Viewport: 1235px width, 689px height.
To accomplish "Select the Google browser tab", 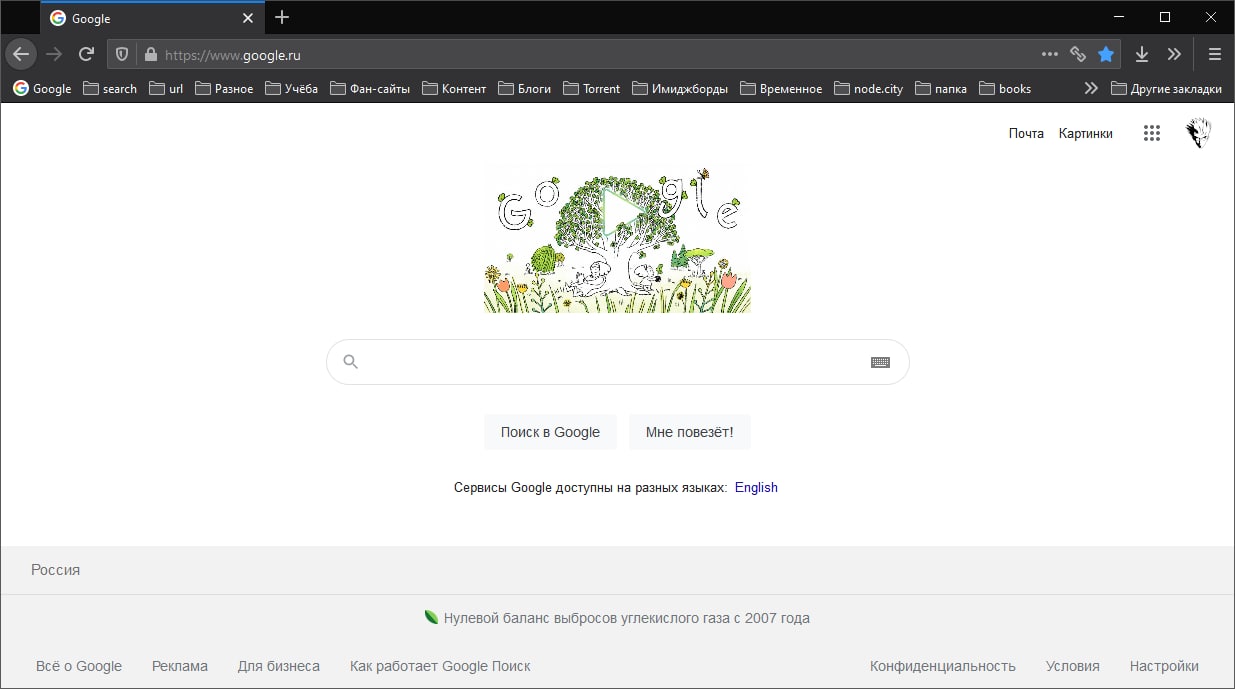I will 153,18.
